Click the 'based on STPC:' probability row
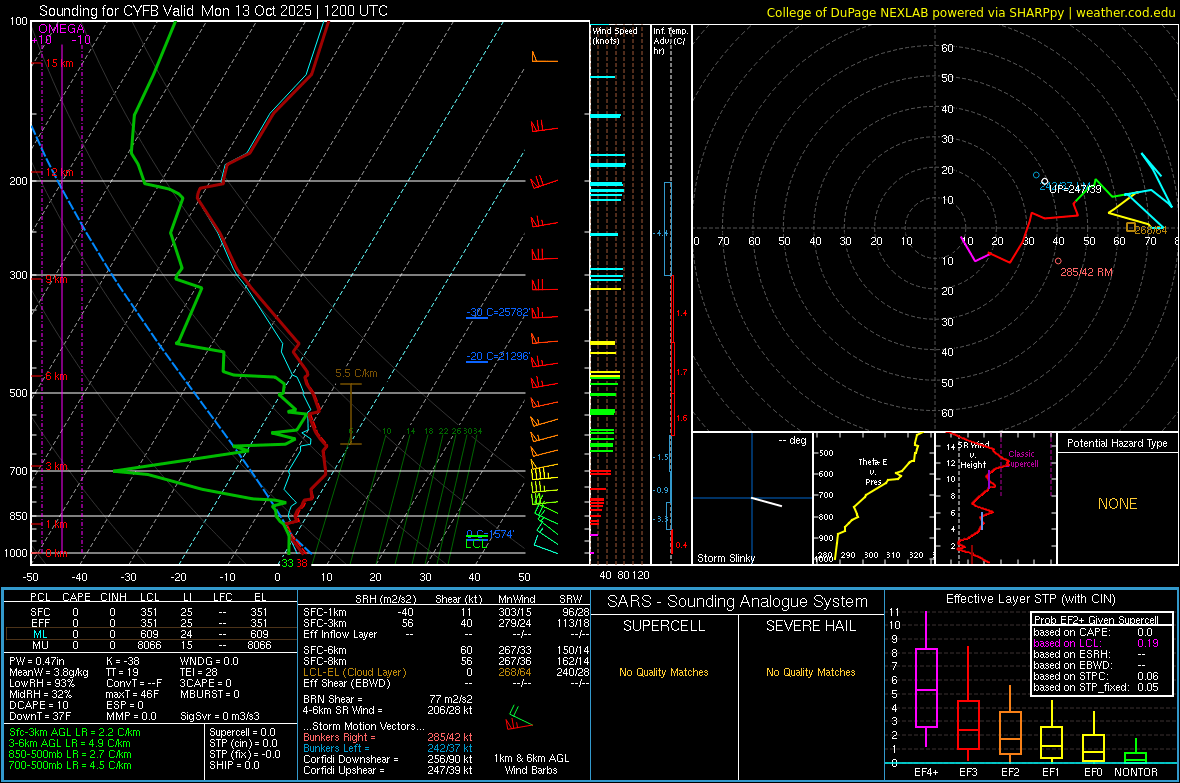The image size is (1180, 783). point(1096,676)
